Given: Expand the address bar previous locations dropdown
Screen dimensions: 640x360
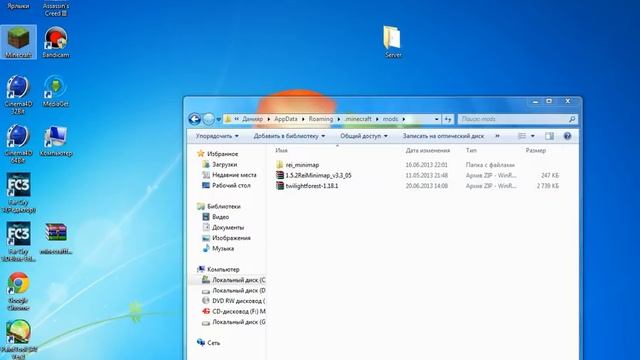Looking at the screenshot, I should (x=436, y=119).
